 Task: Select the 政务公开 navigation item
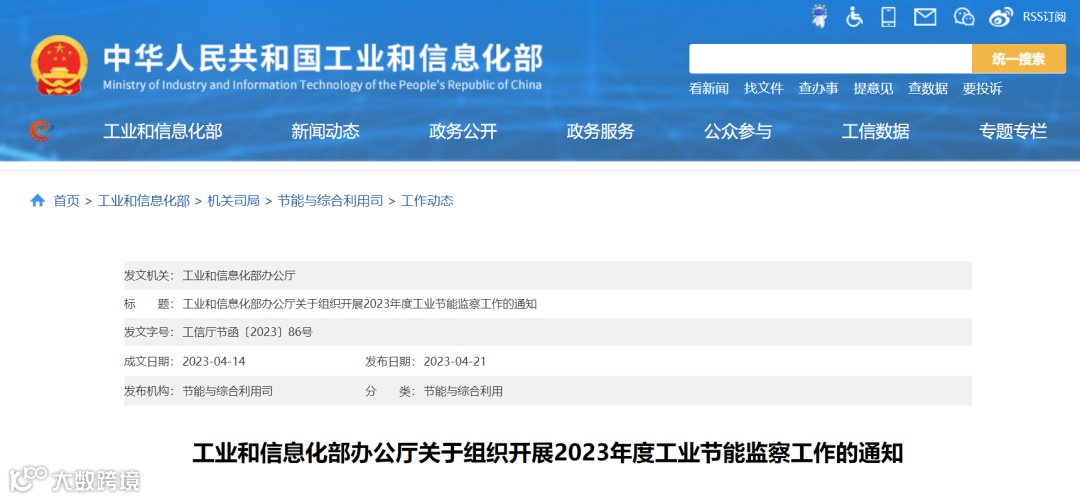(x=463, y=131)
